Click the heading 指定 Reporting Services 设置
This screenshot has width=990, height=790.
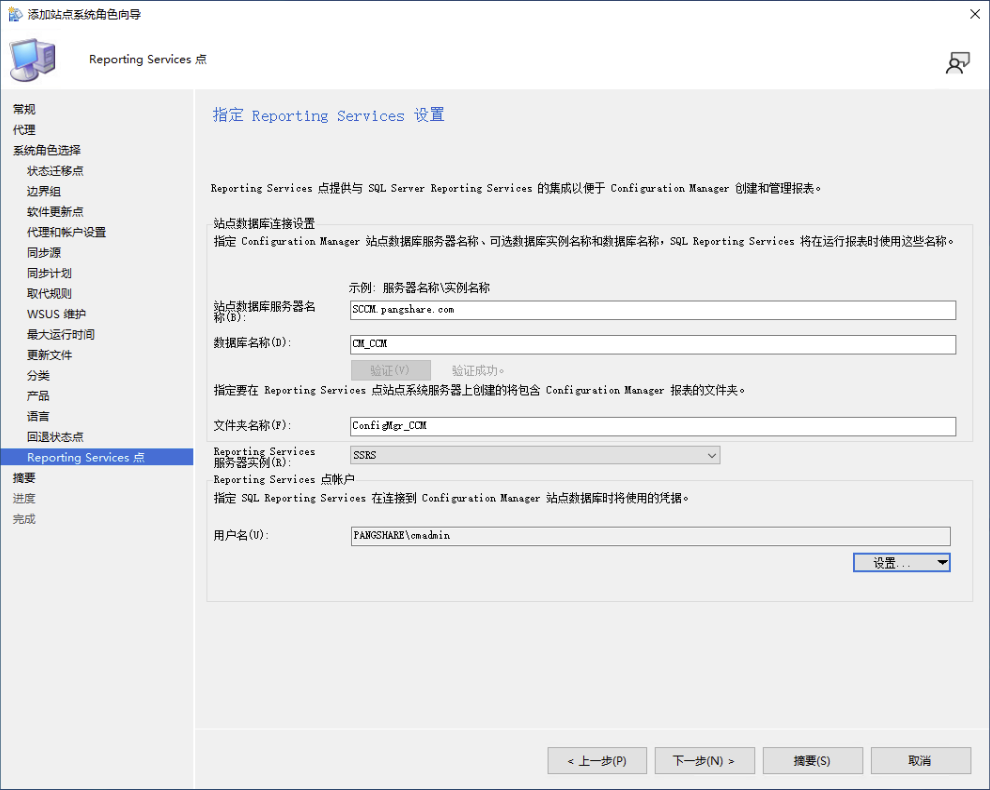[328, 116]
